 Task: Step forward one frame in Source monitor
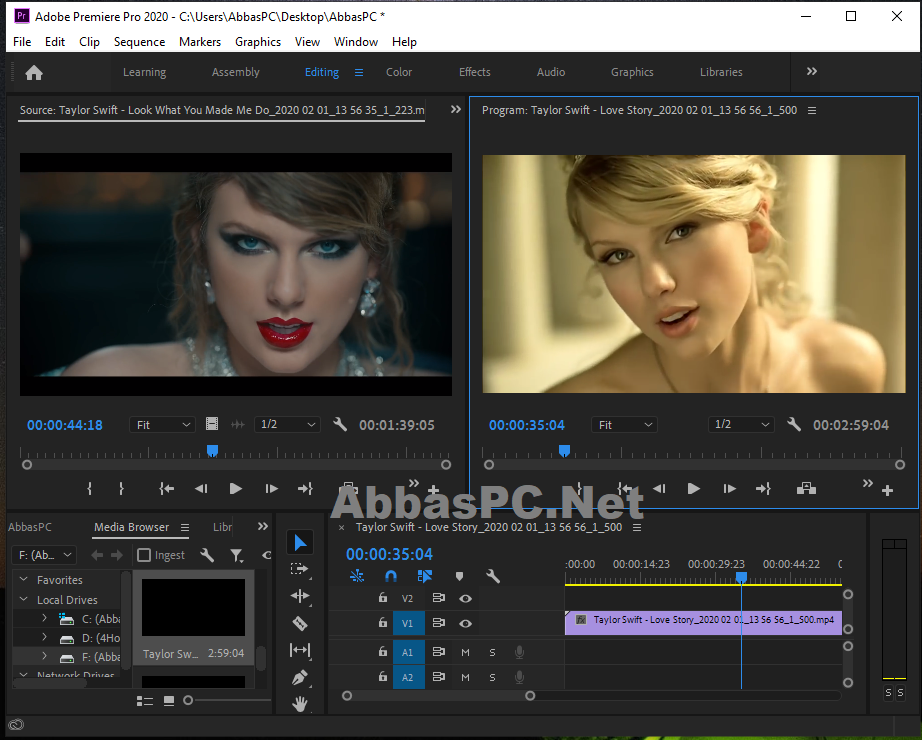[271, 489]
